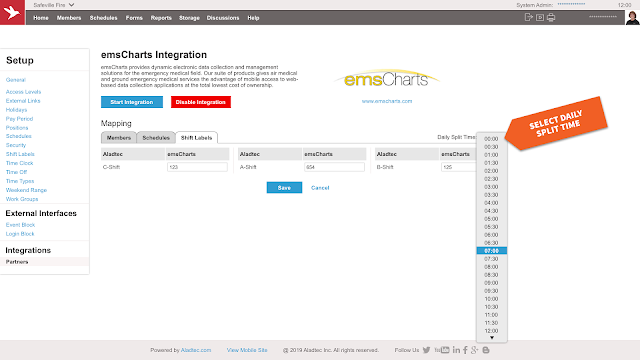Open the LinkedIn footer icon
The image size is (640, 360).
coord(456,350)
